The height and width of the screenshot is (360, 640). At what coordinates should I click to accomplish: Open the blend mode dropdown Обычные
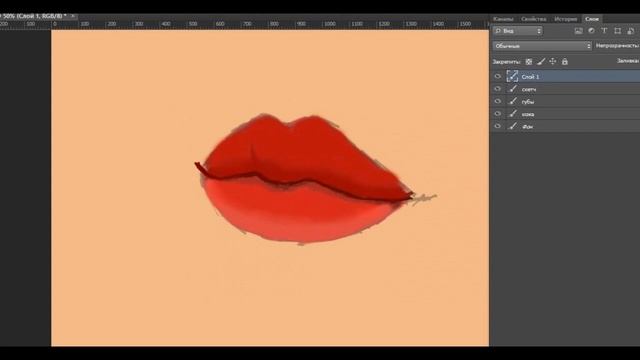coord(542,46)
